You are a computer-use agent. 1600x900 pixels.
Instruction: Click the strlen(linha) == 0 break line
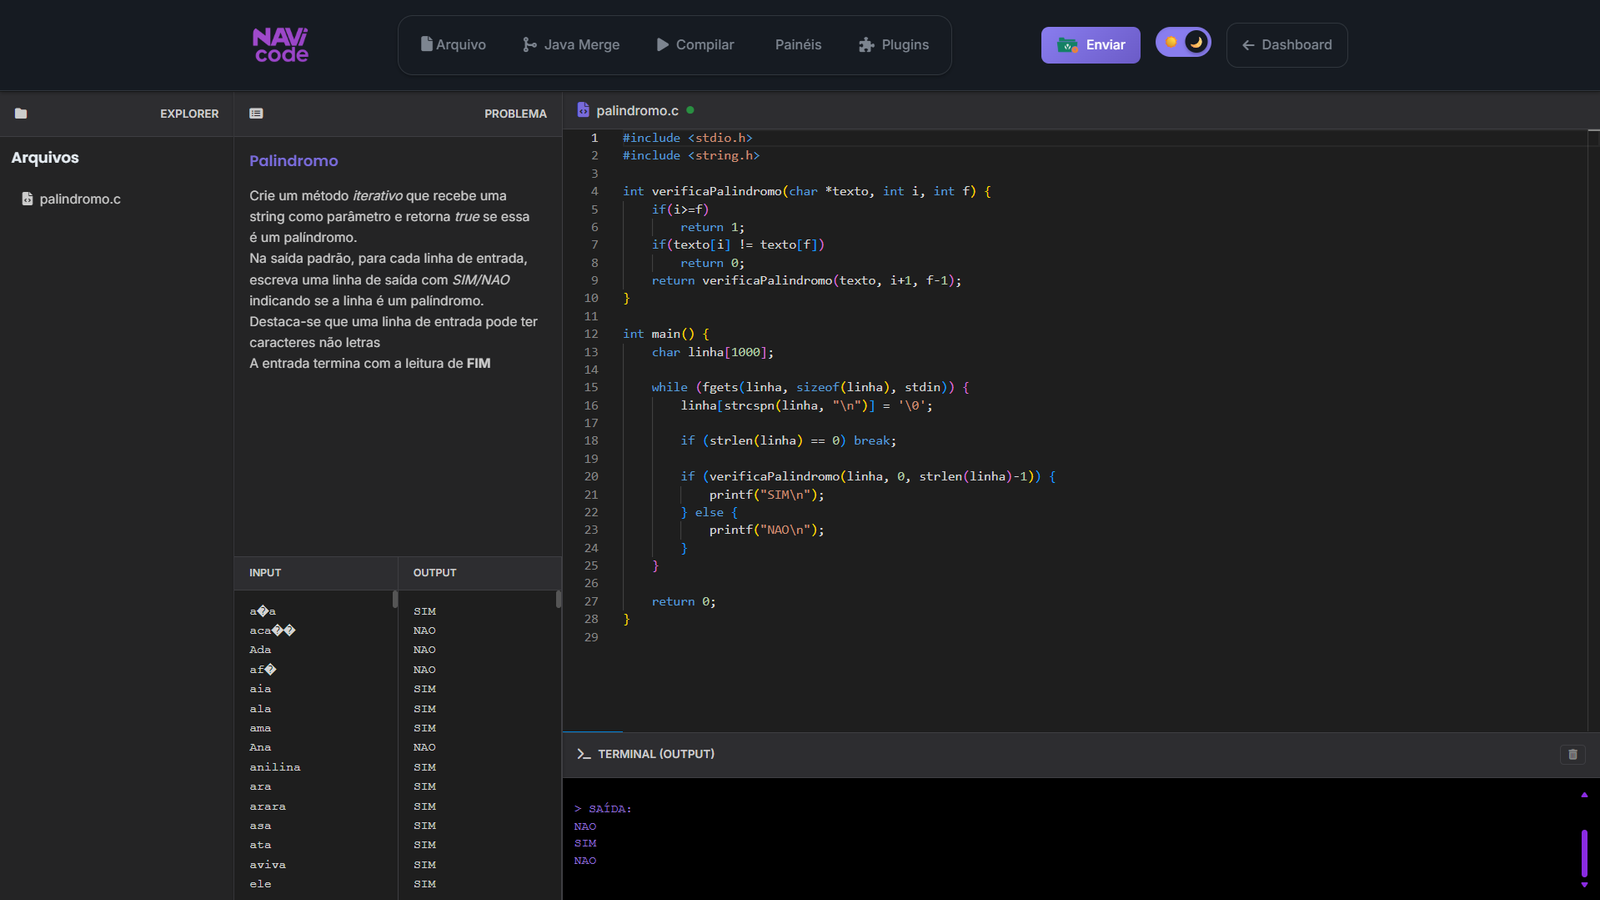pos(789,441)
